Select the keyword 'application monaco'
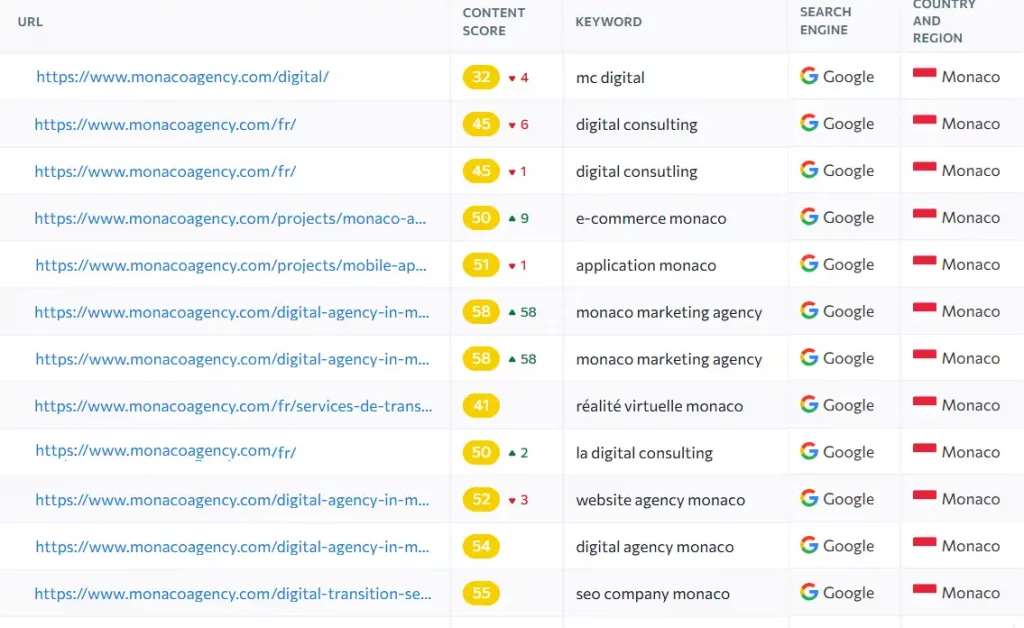Image resolution: width=1024 pixels, height=628 pixels. (646, 266)
